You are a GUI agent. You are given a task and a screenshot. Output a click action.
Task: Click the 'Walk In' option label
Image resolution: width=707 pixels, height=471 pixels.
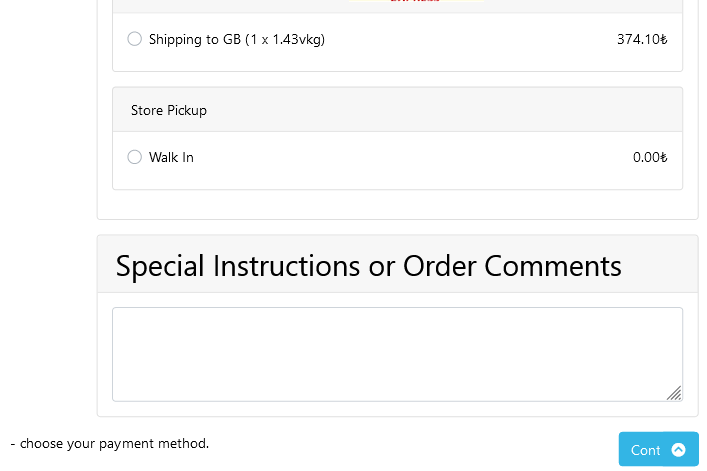[x=171, y=157]
